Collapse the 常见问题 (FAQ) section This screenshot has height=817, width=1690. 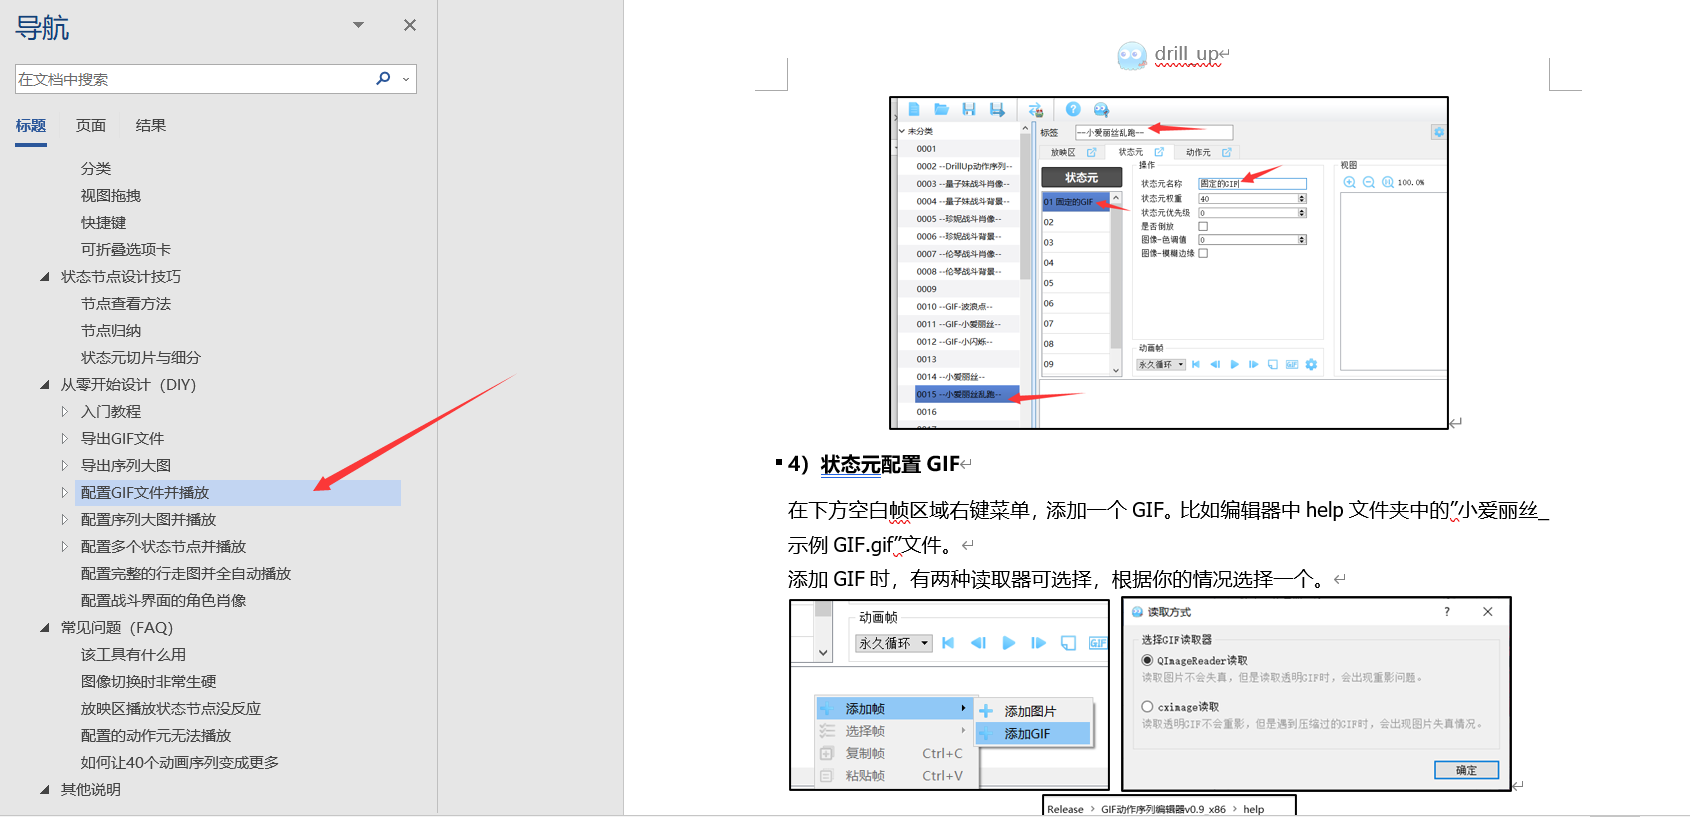(44, 628)
